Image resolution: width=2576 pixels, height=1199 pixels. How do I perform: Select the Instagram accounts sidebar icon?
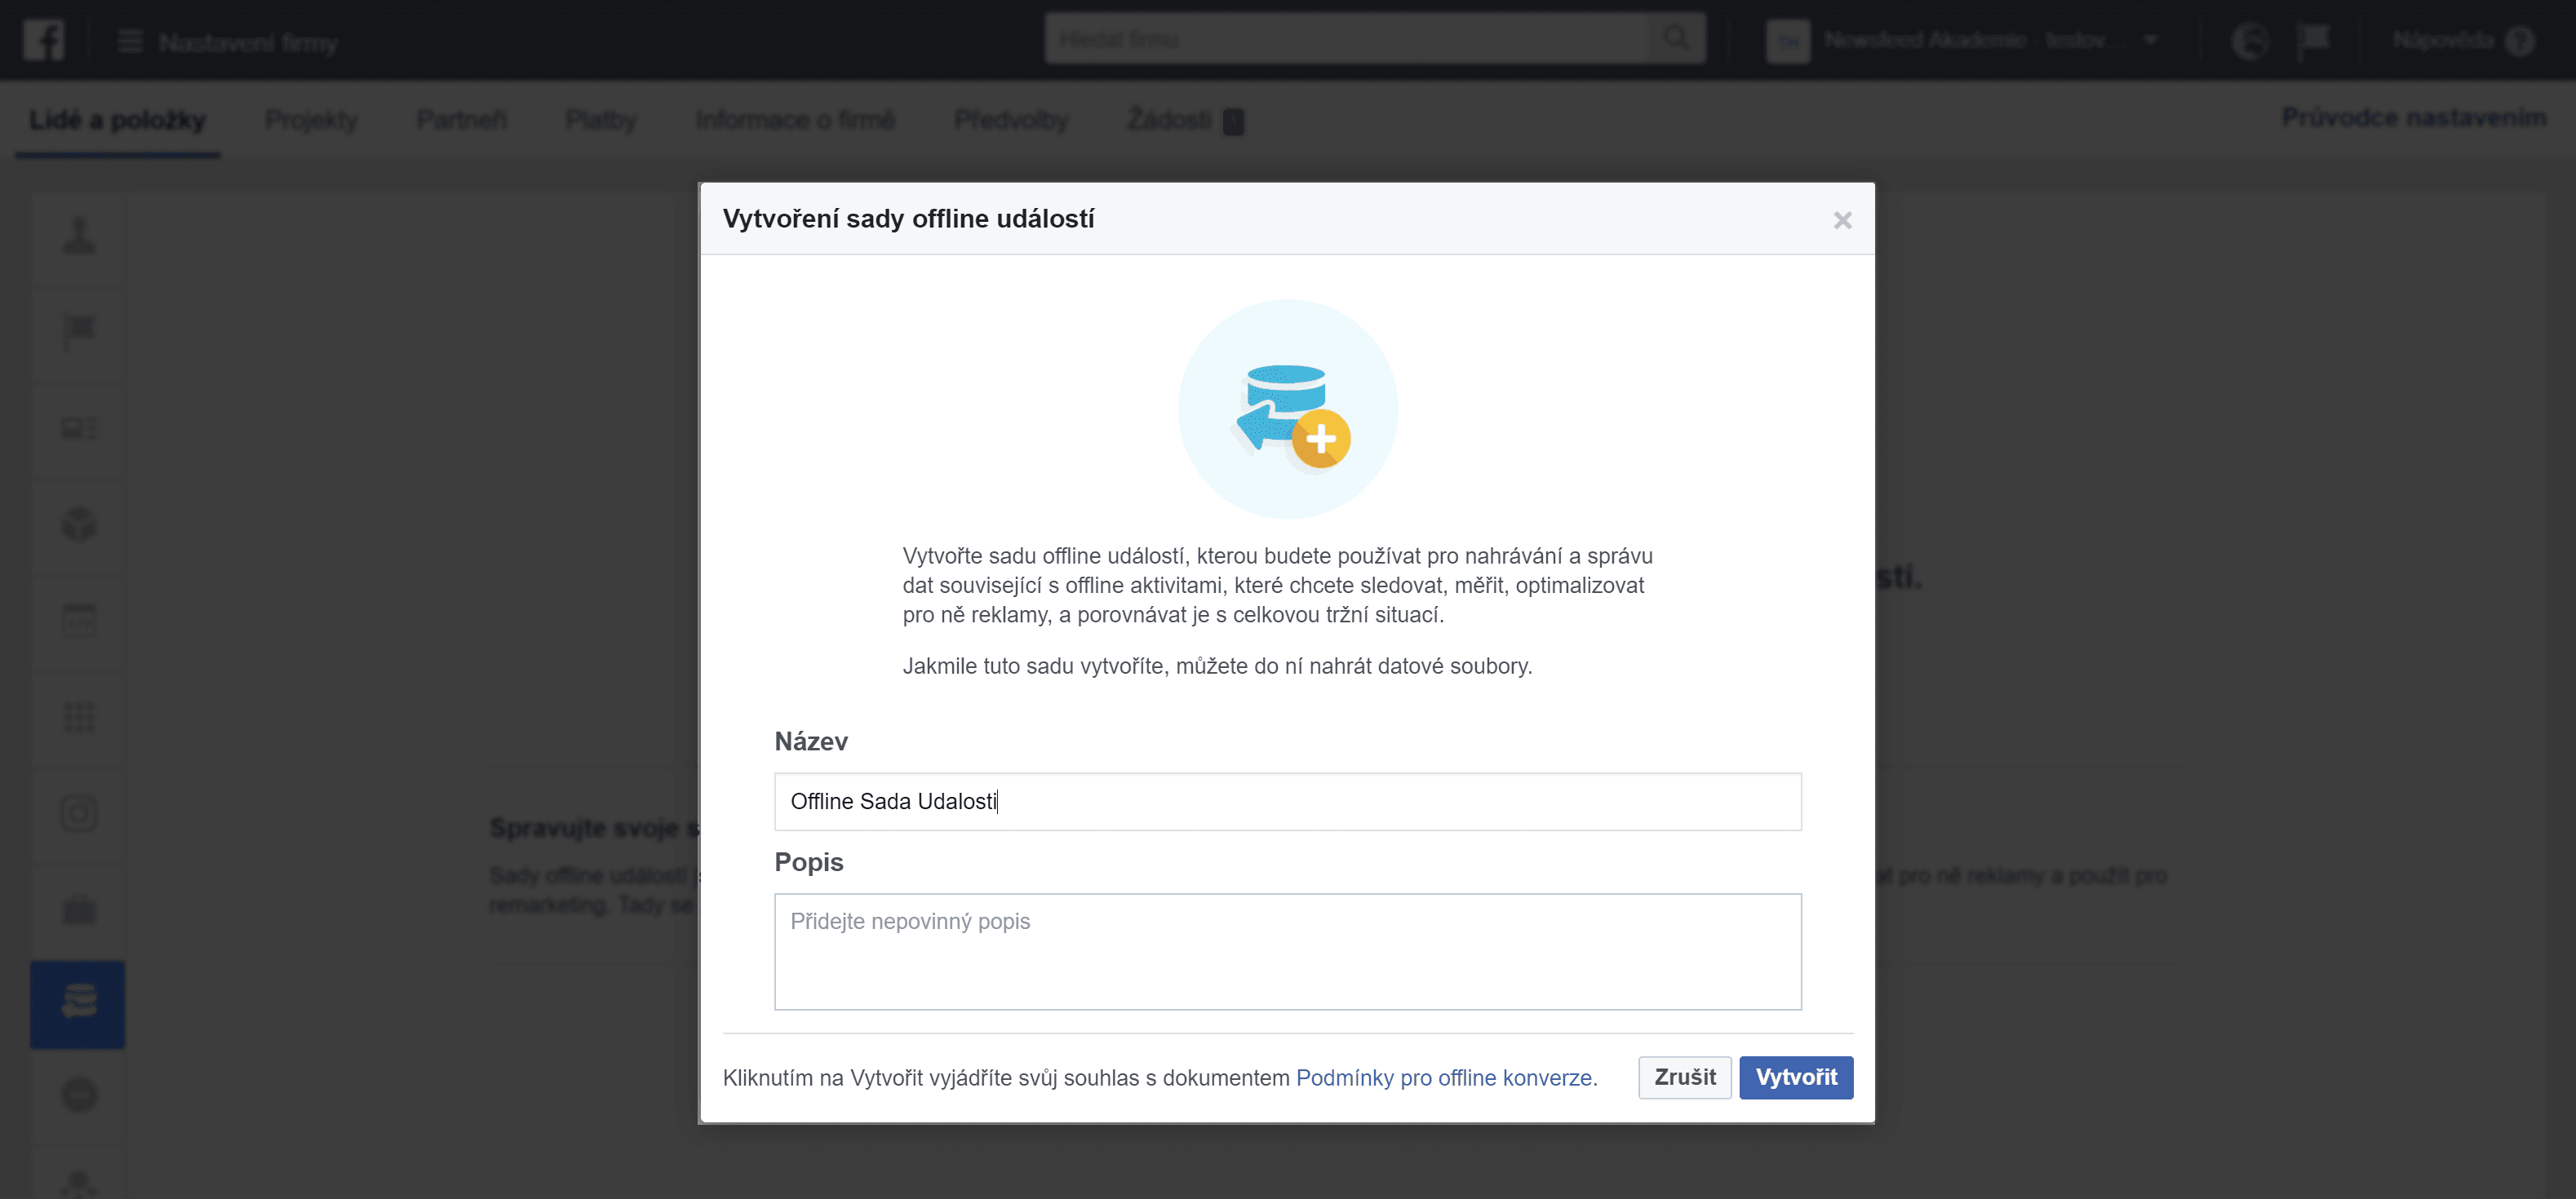79,813
